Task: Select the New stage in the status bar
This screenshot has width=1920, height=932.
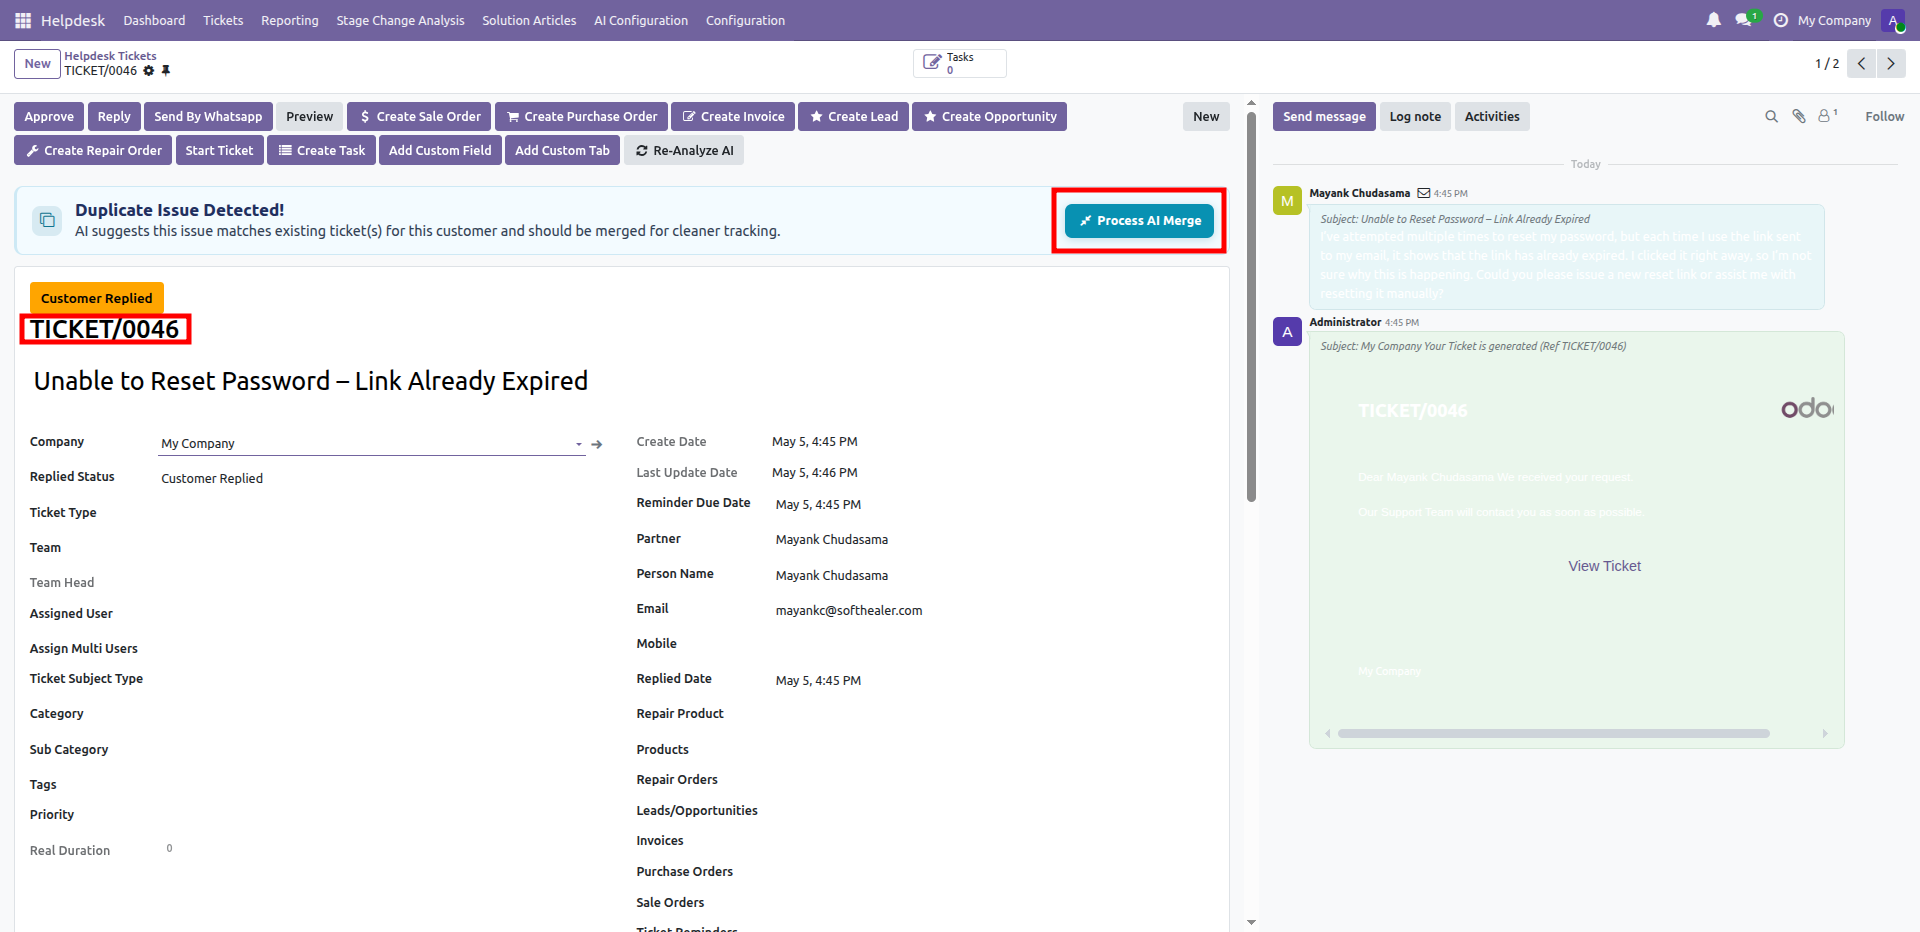Action: [x=1206, y=117]
